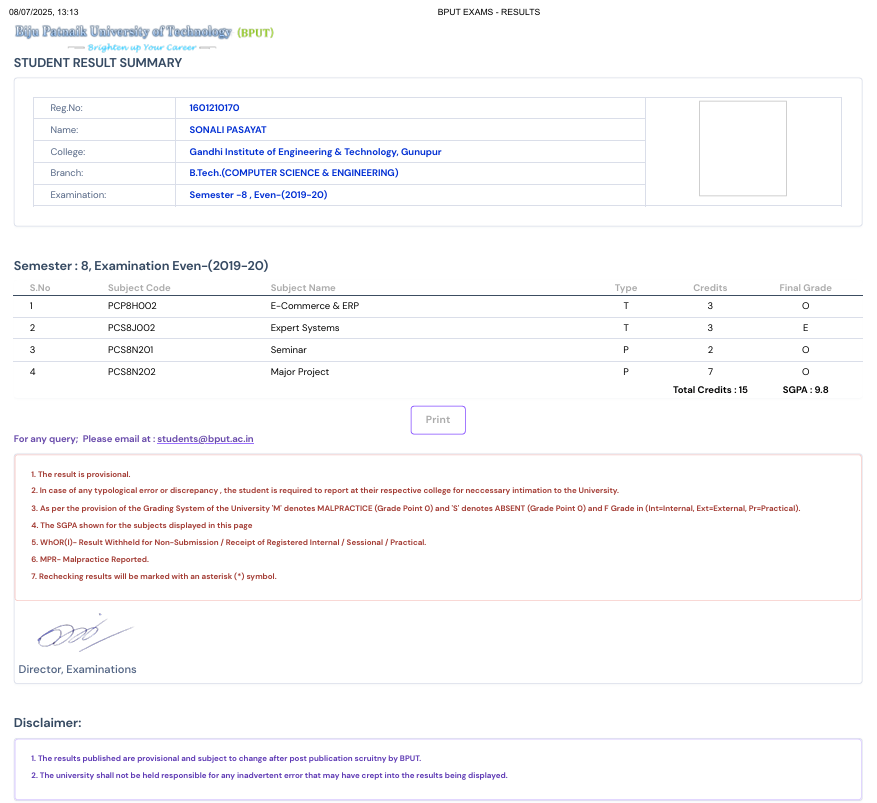Select examination text Semester -8 , Even-(2019-20)

click(258, 195)
